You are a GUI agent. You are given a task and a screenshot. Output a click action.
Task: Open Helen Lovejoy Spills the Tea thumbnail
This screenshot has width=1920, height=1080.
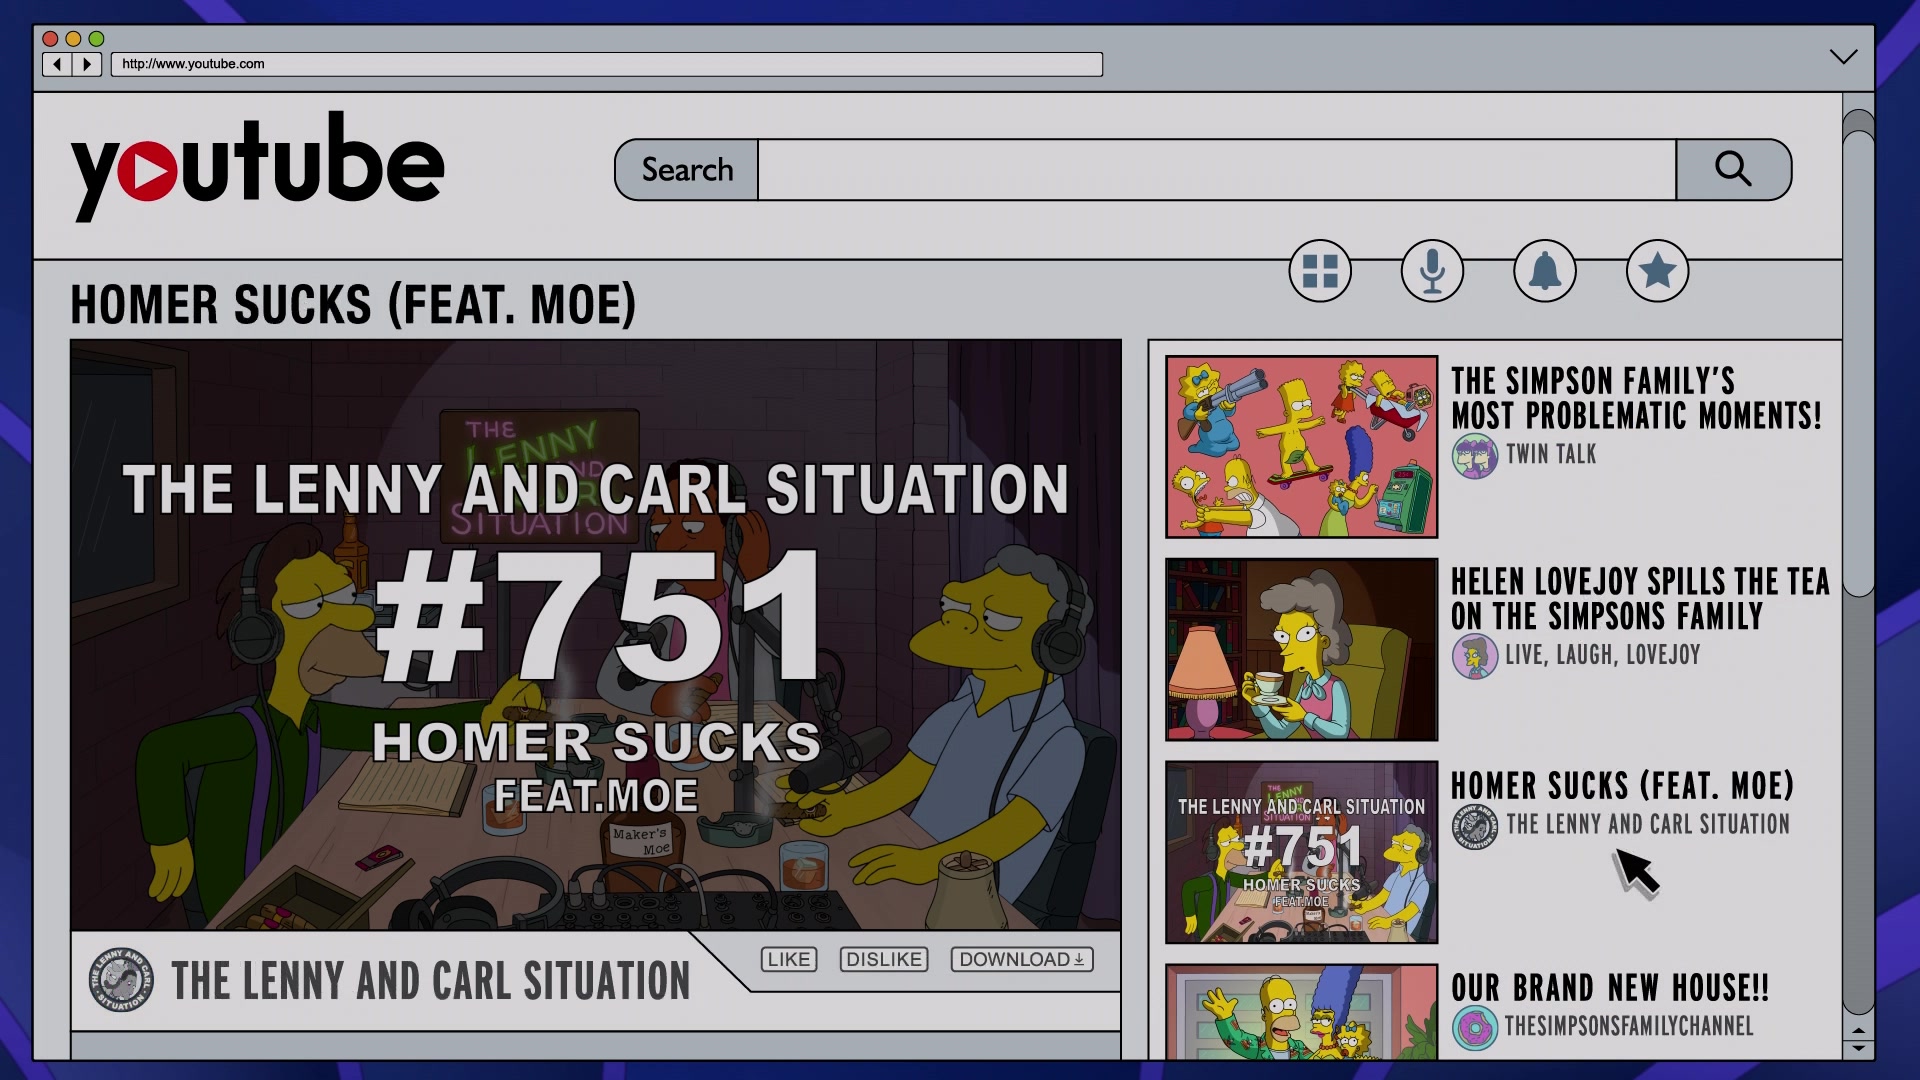coord(1301,649)
